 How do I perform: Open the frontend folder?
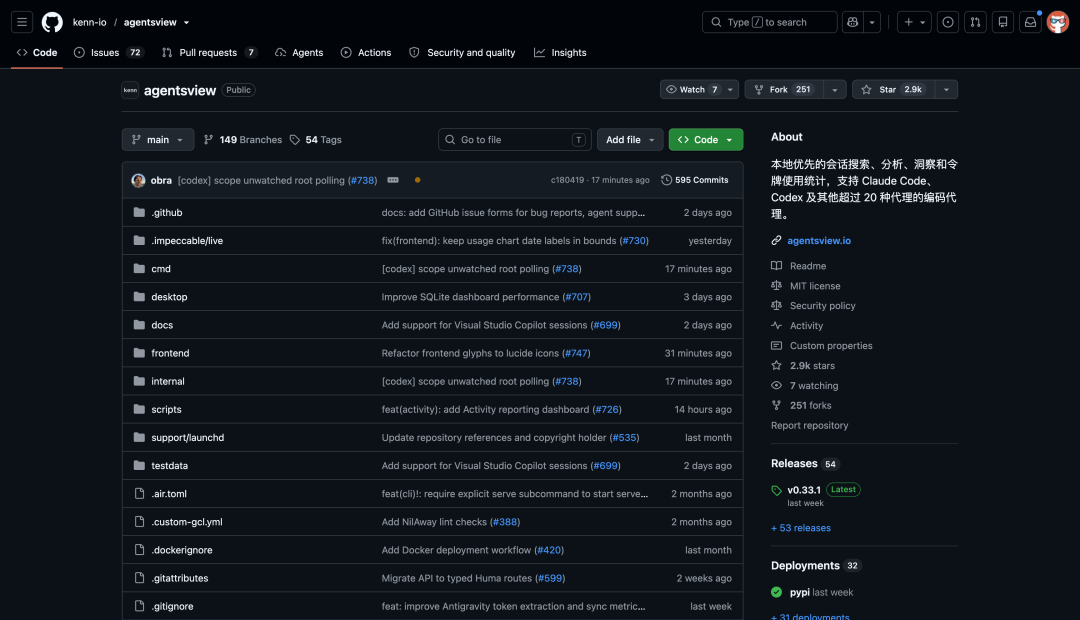170,353
